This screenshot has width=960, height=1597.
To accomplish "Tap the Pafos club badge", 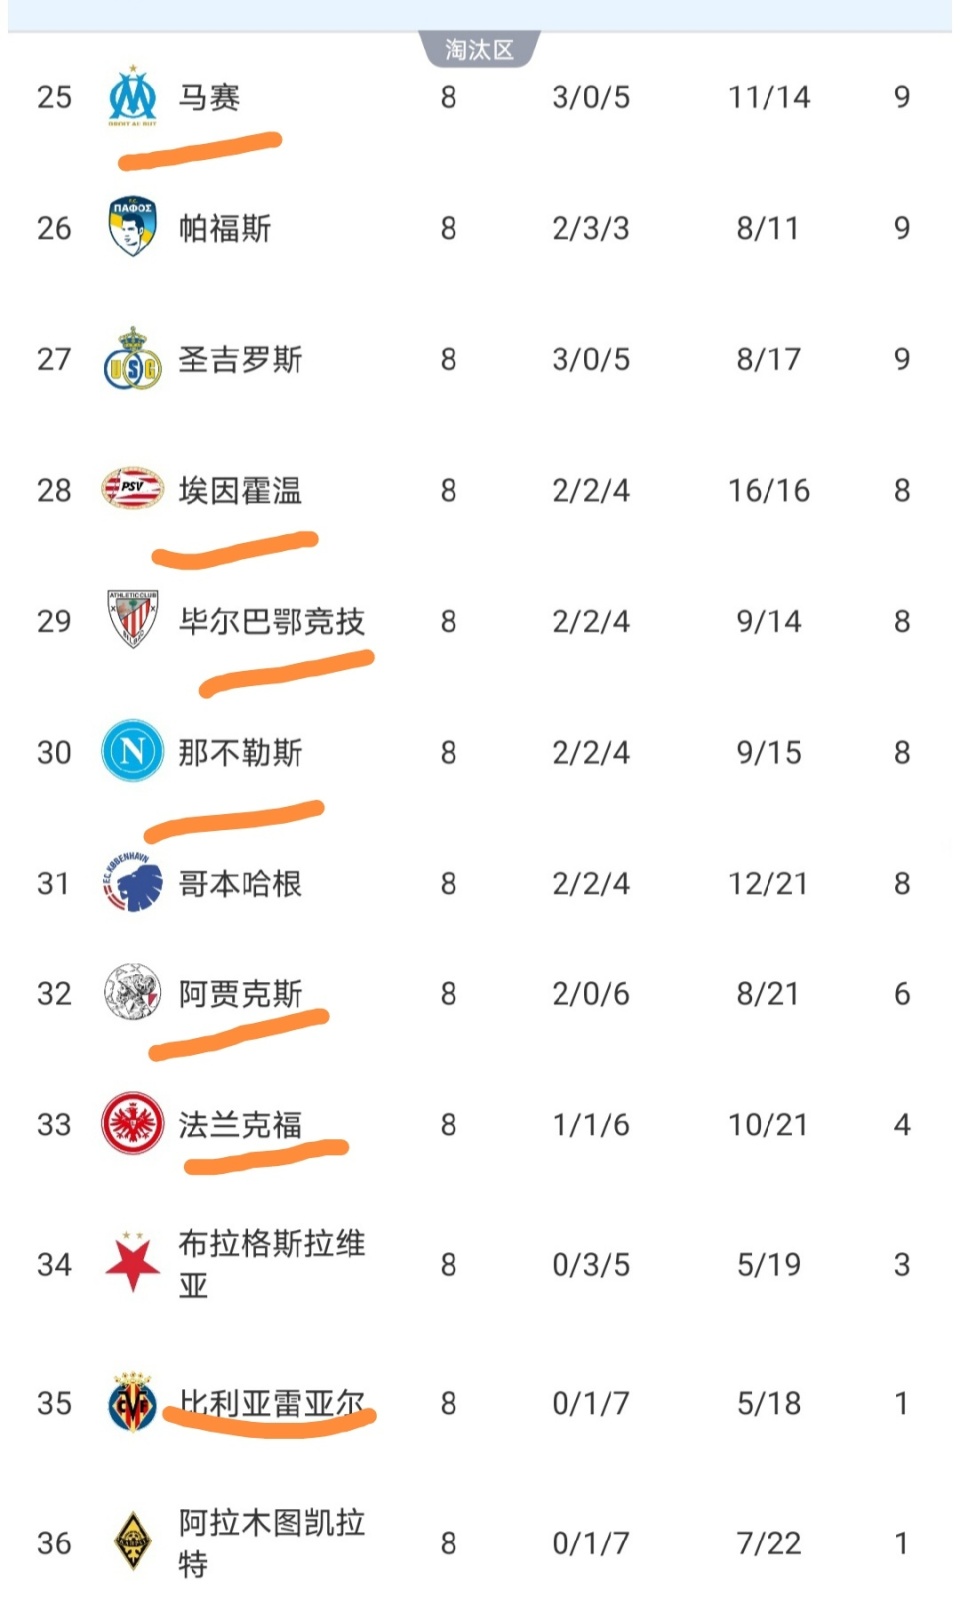I will (x=132, y=227).
